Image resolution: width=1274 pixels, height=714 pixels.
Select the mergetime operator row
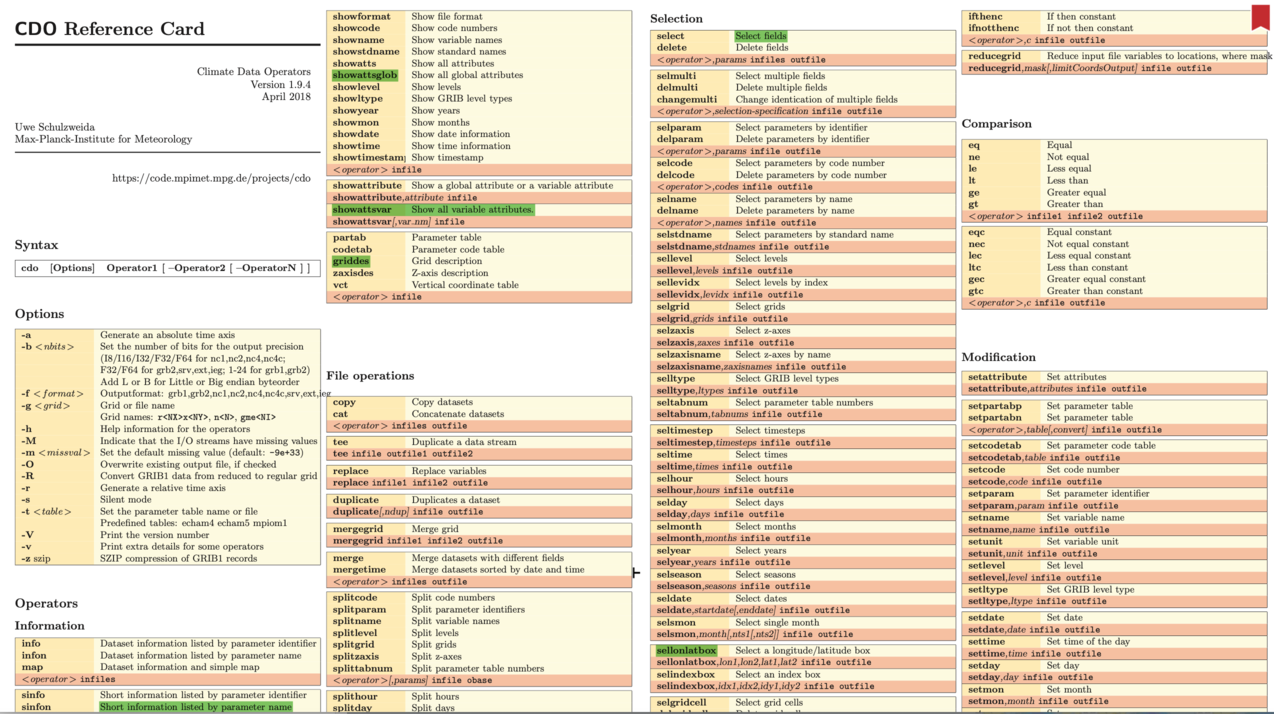[x=358, y=570]
